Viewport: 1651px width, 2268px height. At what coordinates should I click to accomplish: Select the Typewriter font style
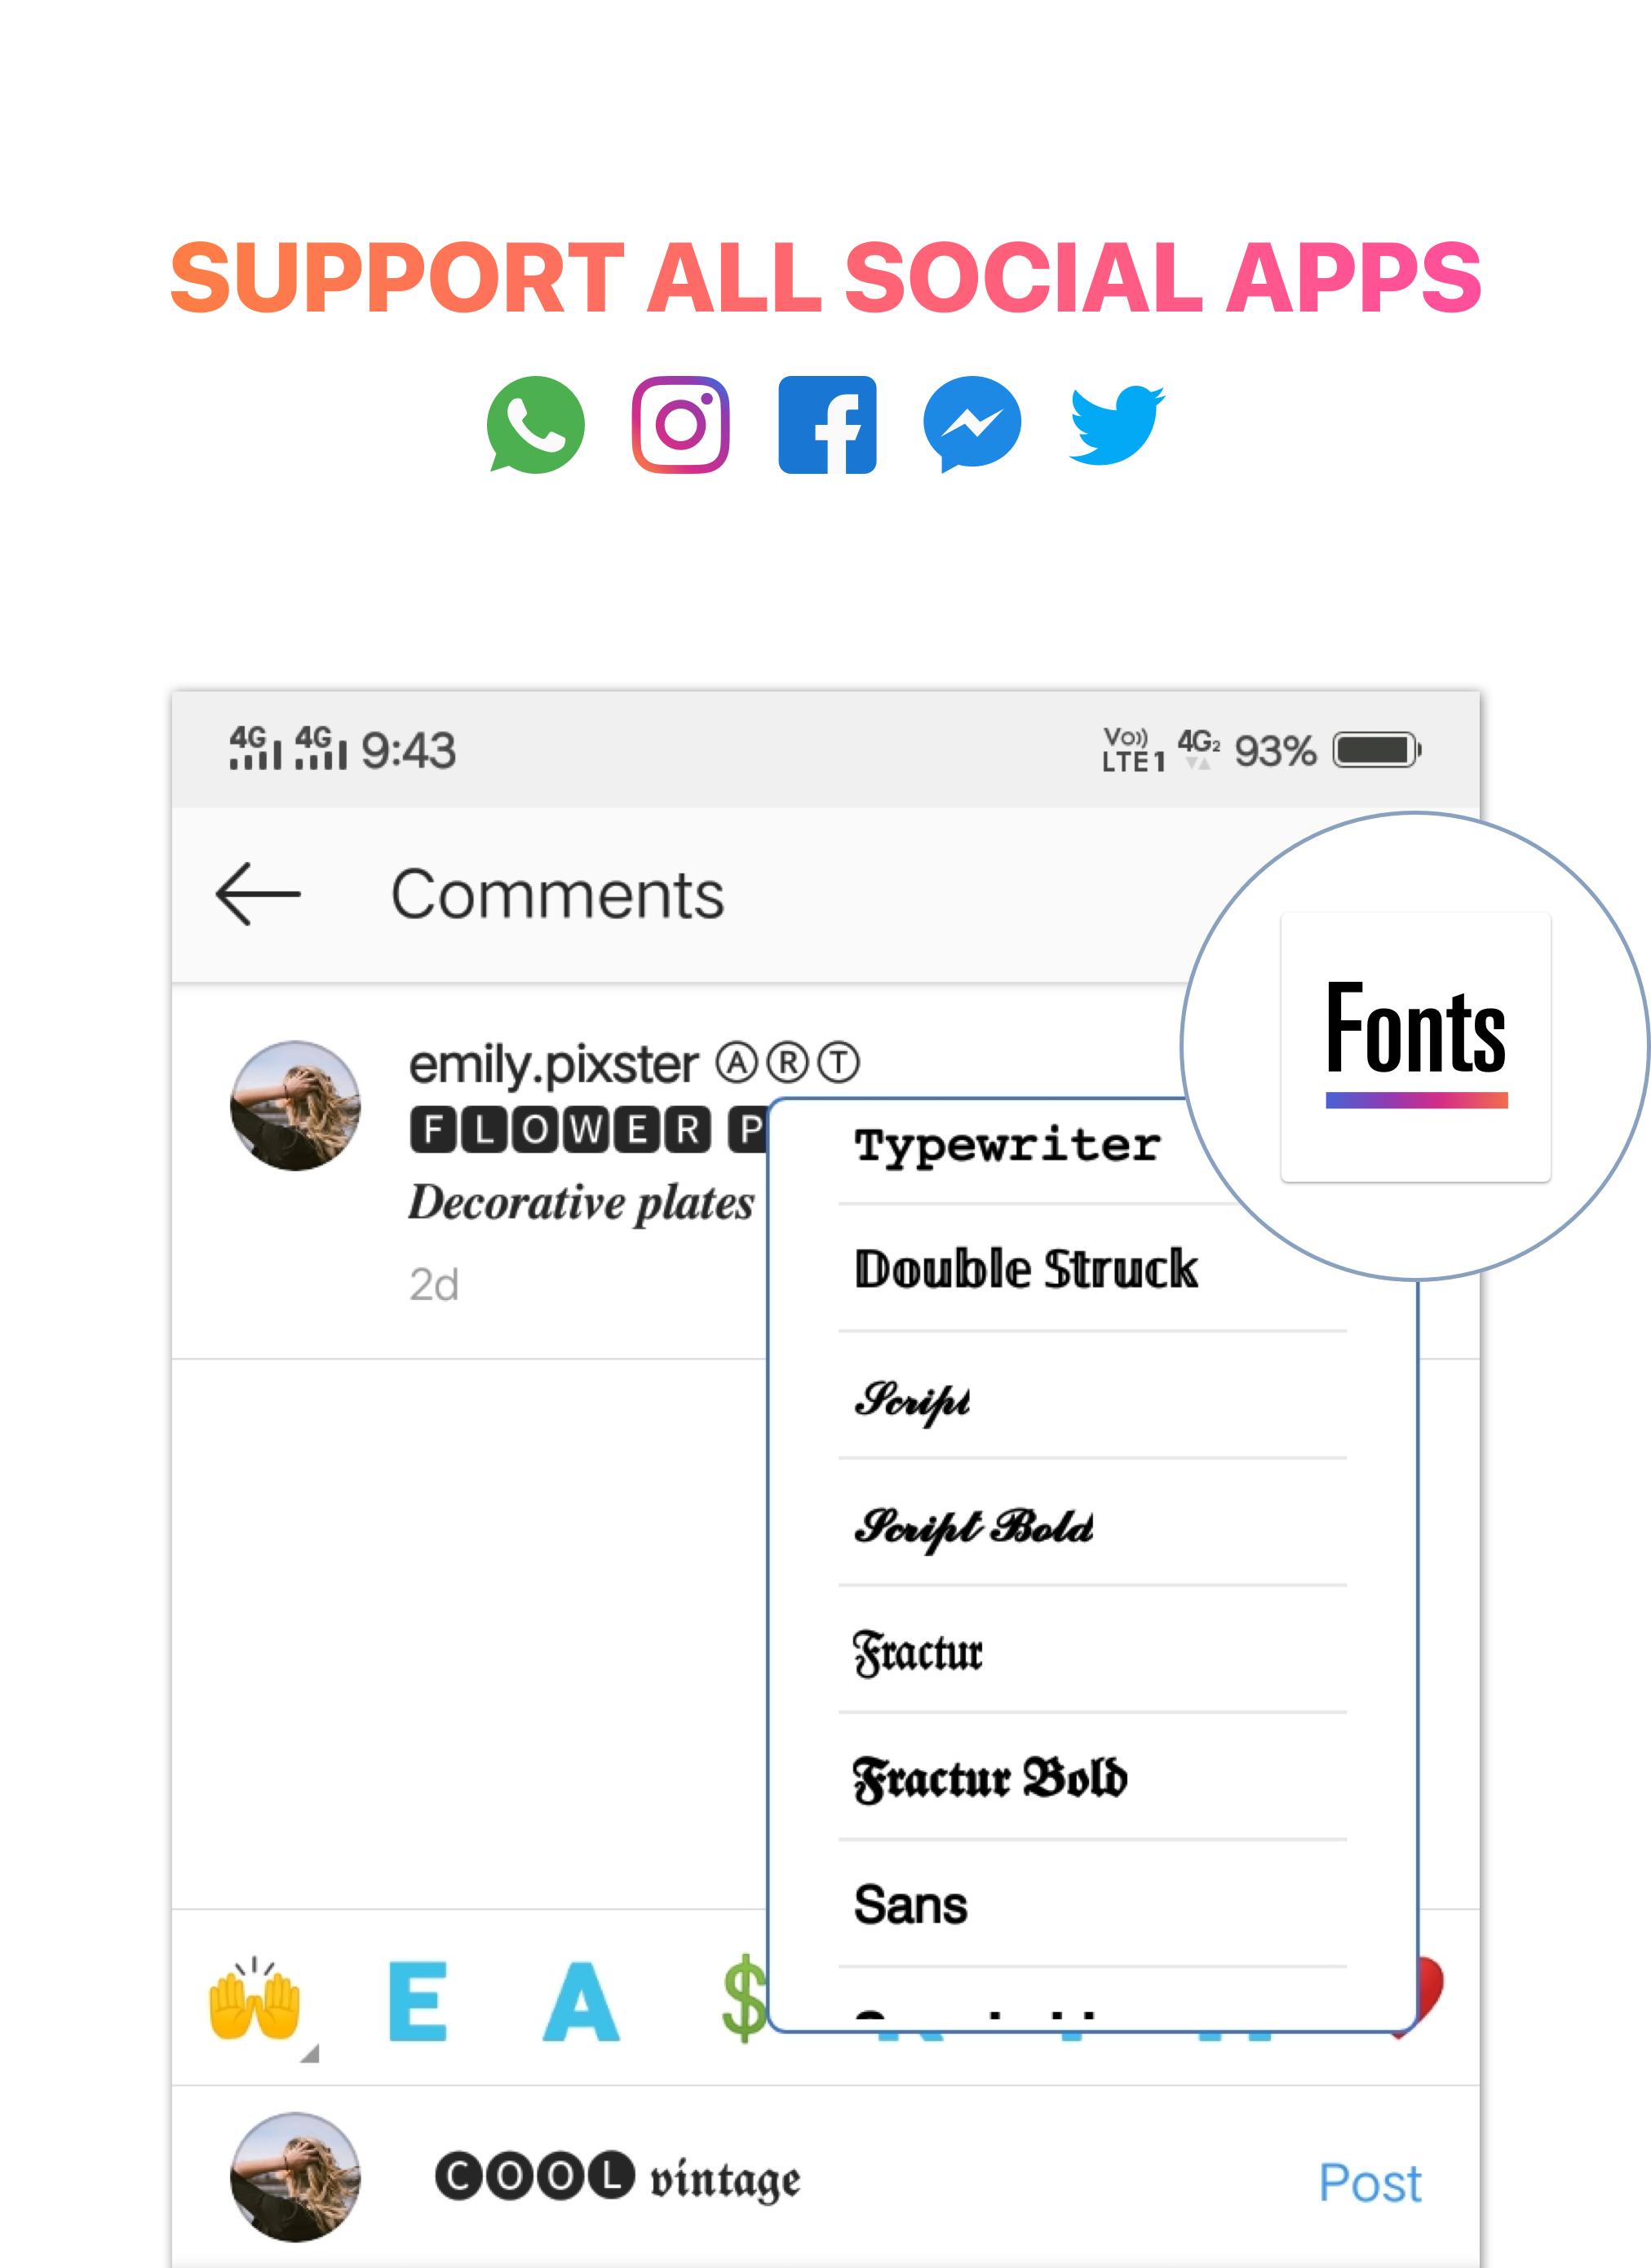(1006, 1147)
